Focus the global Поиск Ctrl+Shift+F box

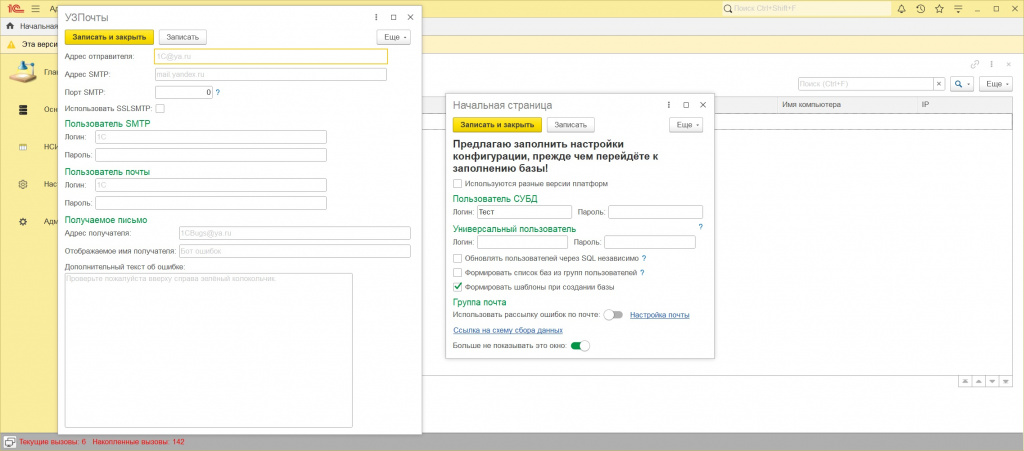(807, 8)
